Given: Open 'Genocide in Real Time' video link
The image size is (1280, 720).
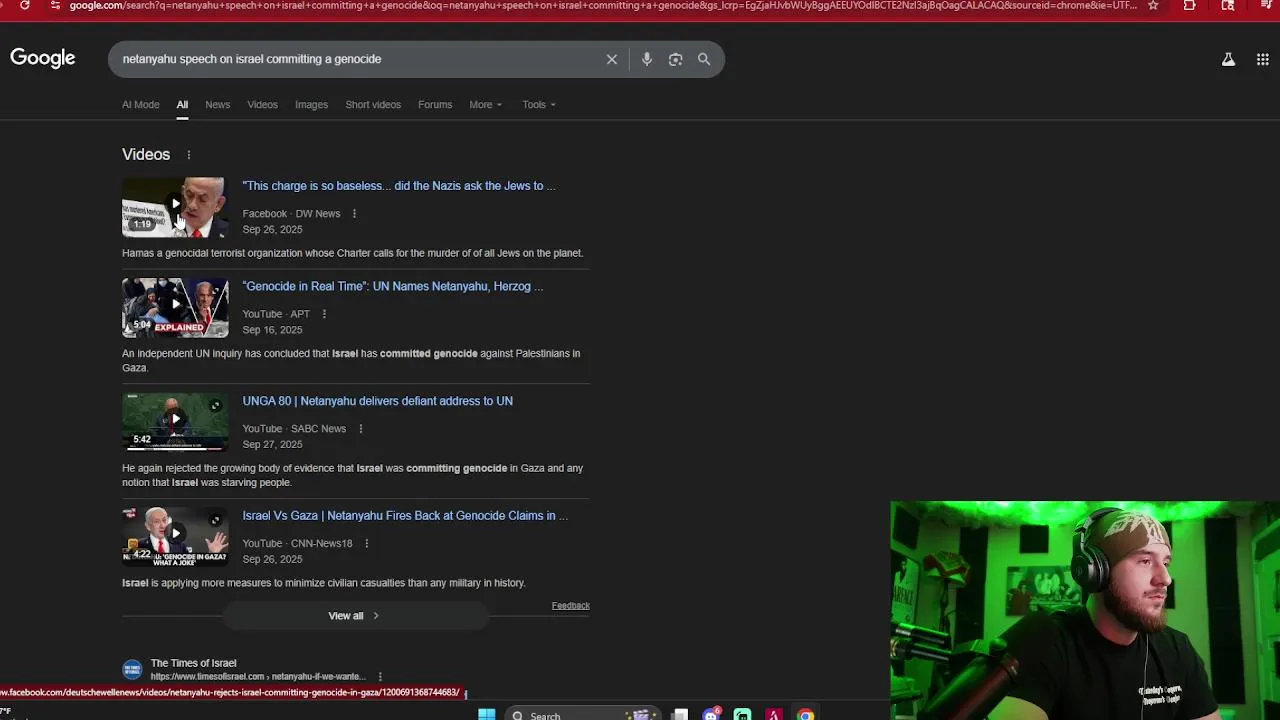Looking at the screenshot, I should 393,287.
